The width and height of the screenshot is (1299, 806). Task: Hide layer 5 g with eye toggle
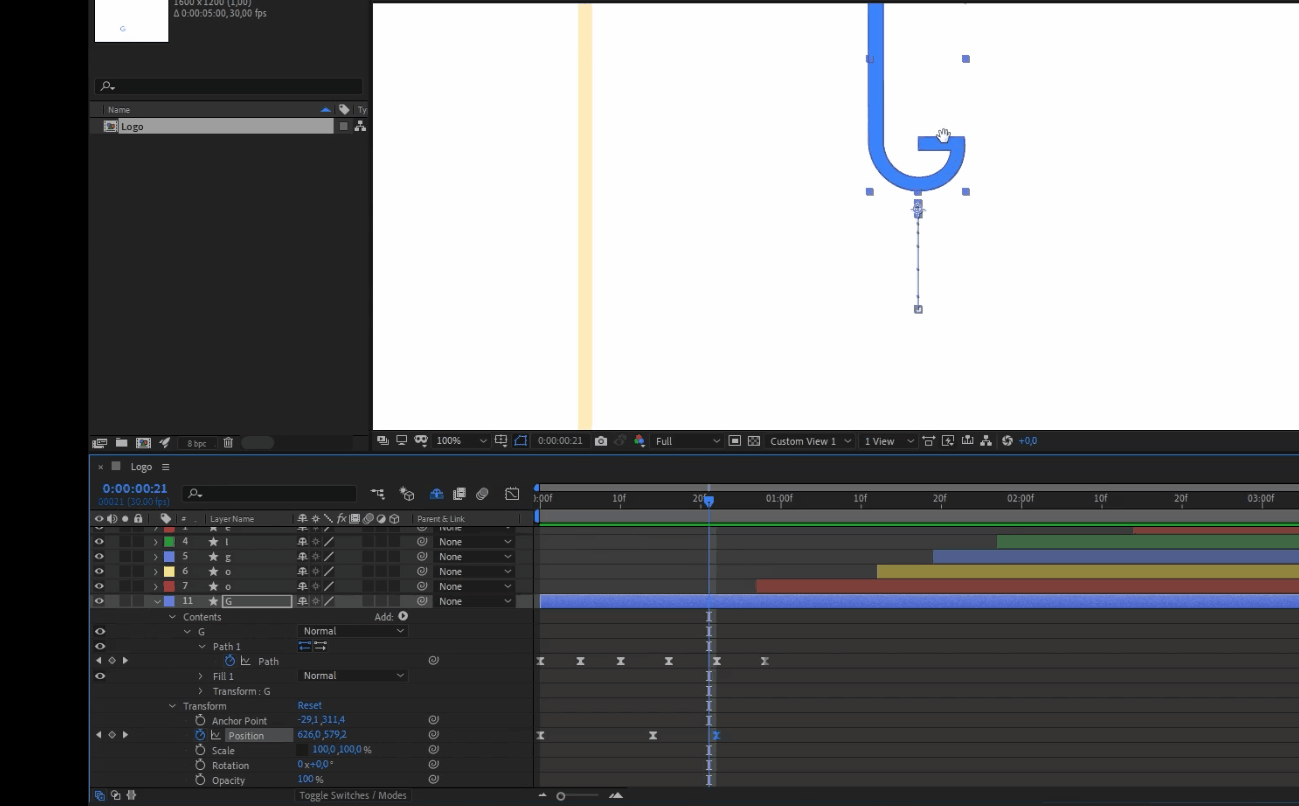[x=99, y=557]
